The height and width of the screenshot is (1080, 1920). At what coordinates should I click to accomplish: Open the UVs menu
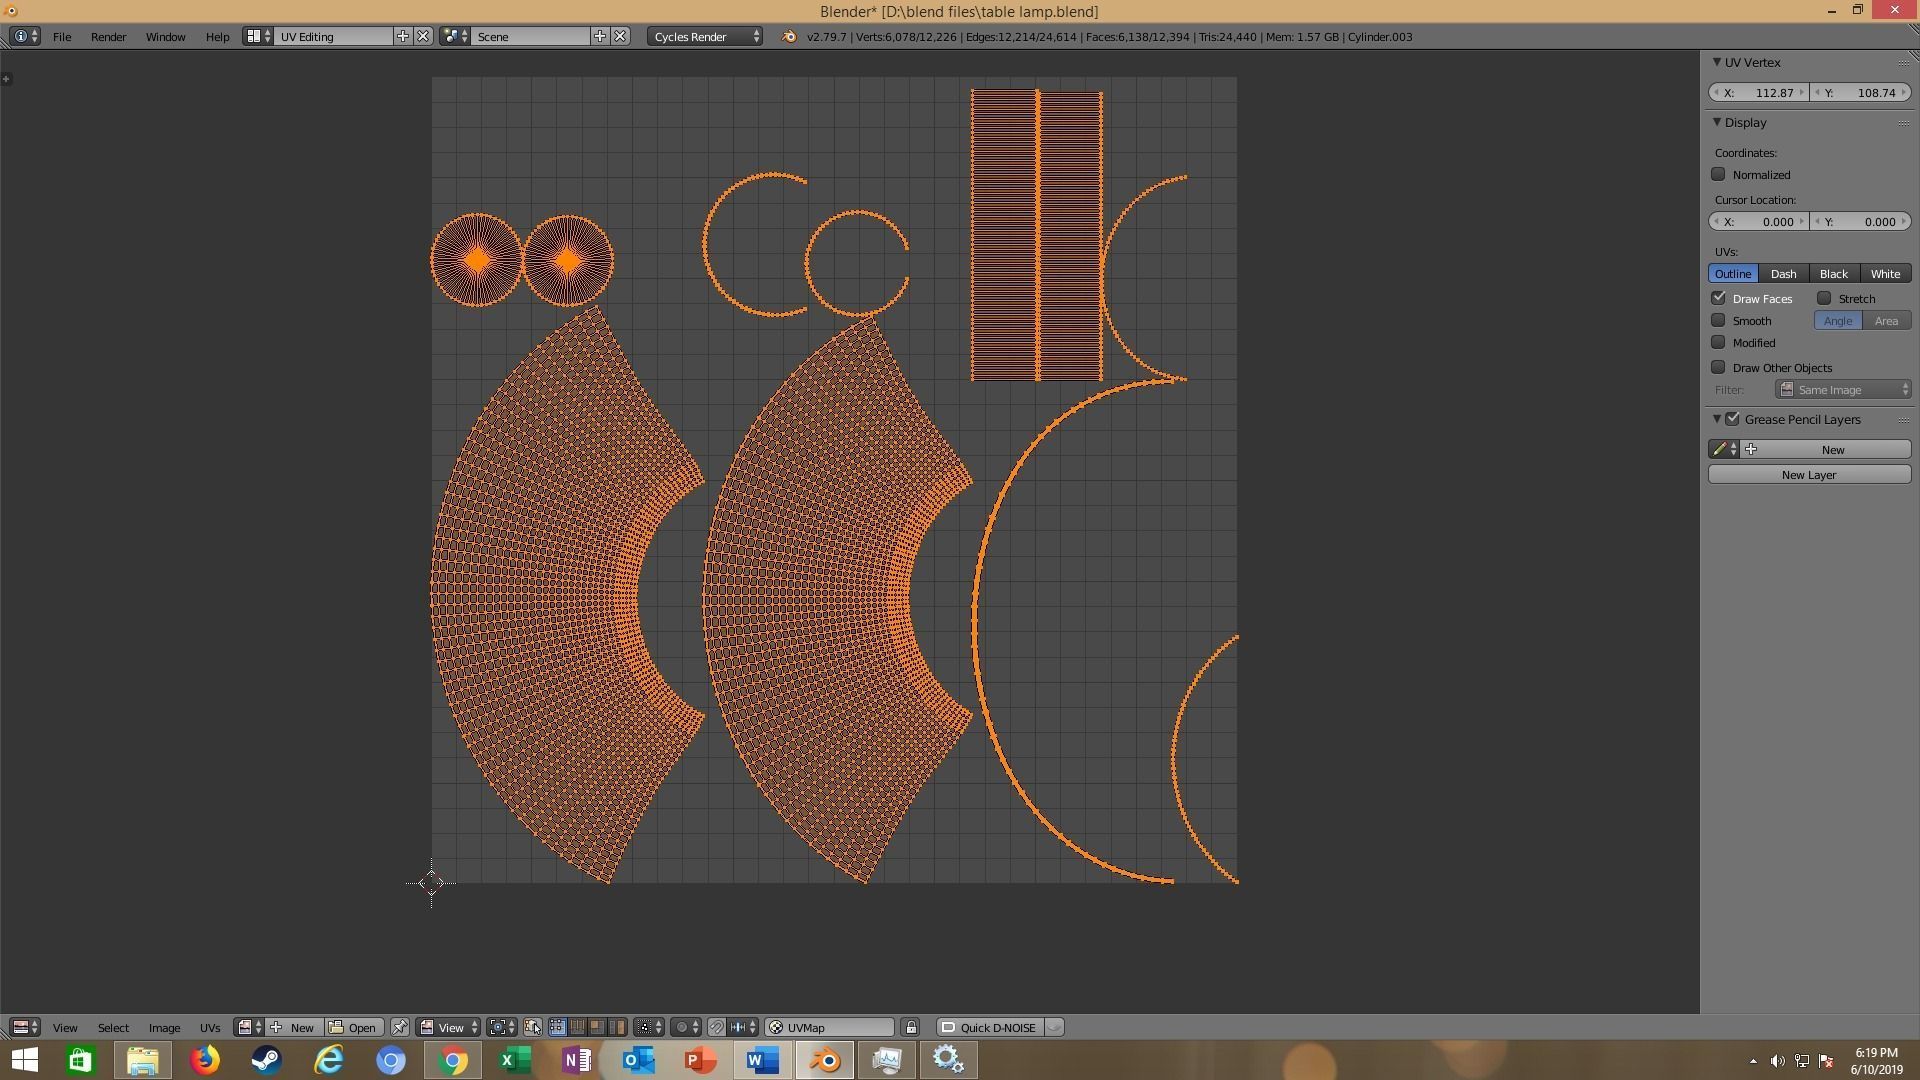click(209, 1028)
